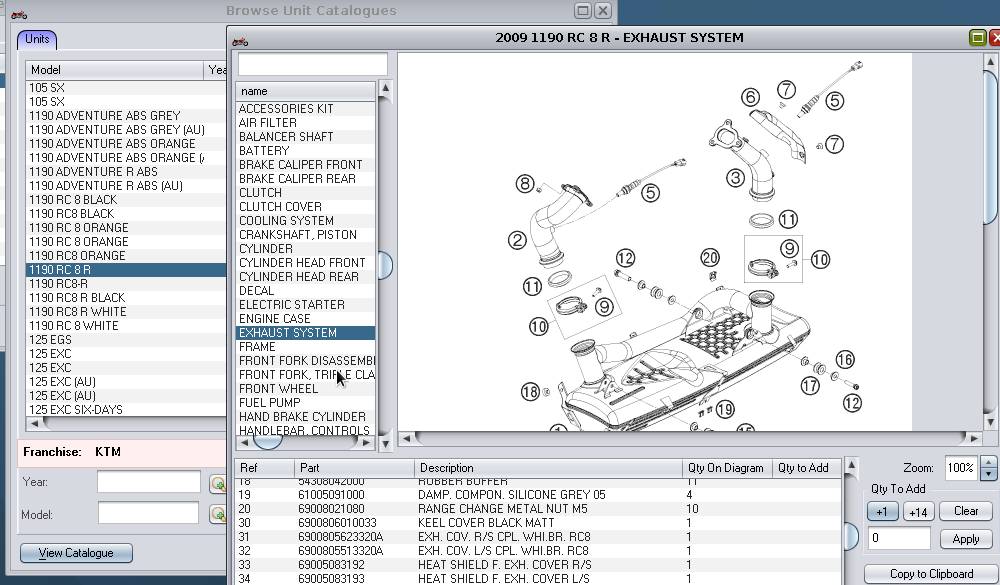Click the View Catalogue button

tap(75, 553)
